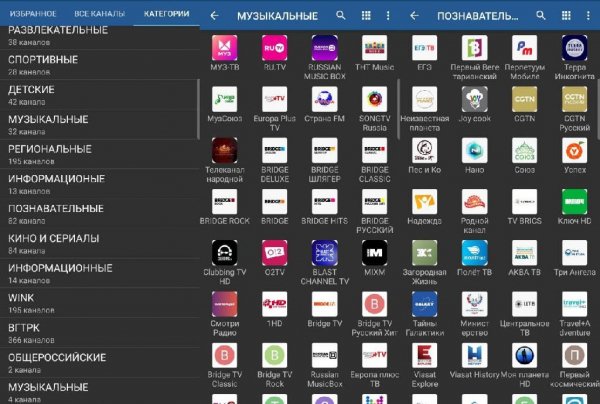The height and width of the screenshot is (404, 600).
Task: Open the РЕГИОНАЛЬНЫЕ category
Action: click(99, 155)
